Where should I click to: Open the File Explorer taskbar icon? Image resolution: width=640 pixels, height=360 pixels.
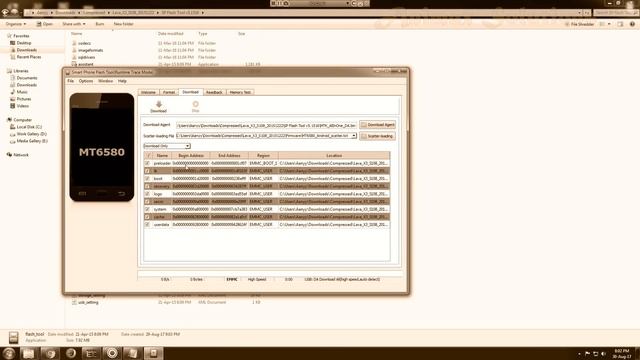pyautogui.click(x=28, y=353)
